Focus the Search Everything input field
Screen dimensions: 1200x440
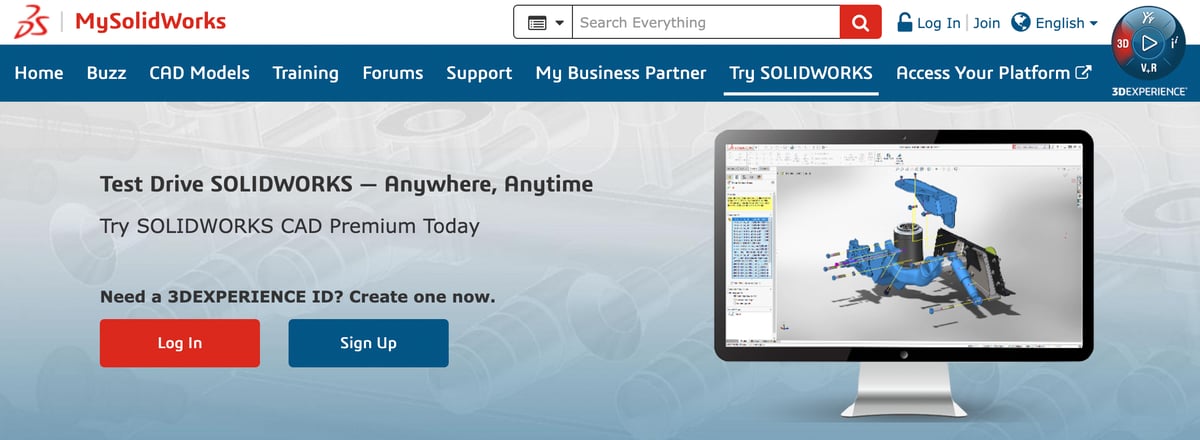coord(706,22)
